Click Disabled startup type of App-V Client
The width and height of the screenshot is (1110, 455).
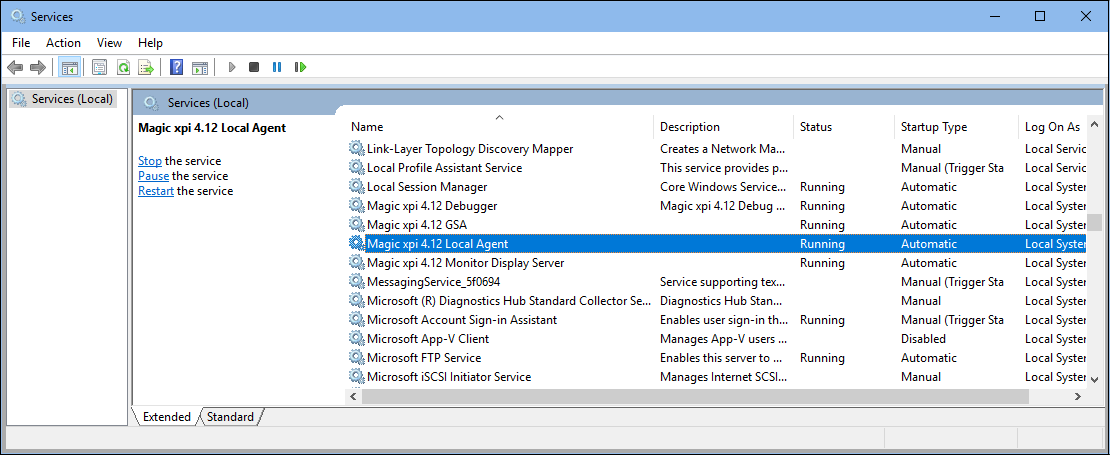tap(923, 339)
